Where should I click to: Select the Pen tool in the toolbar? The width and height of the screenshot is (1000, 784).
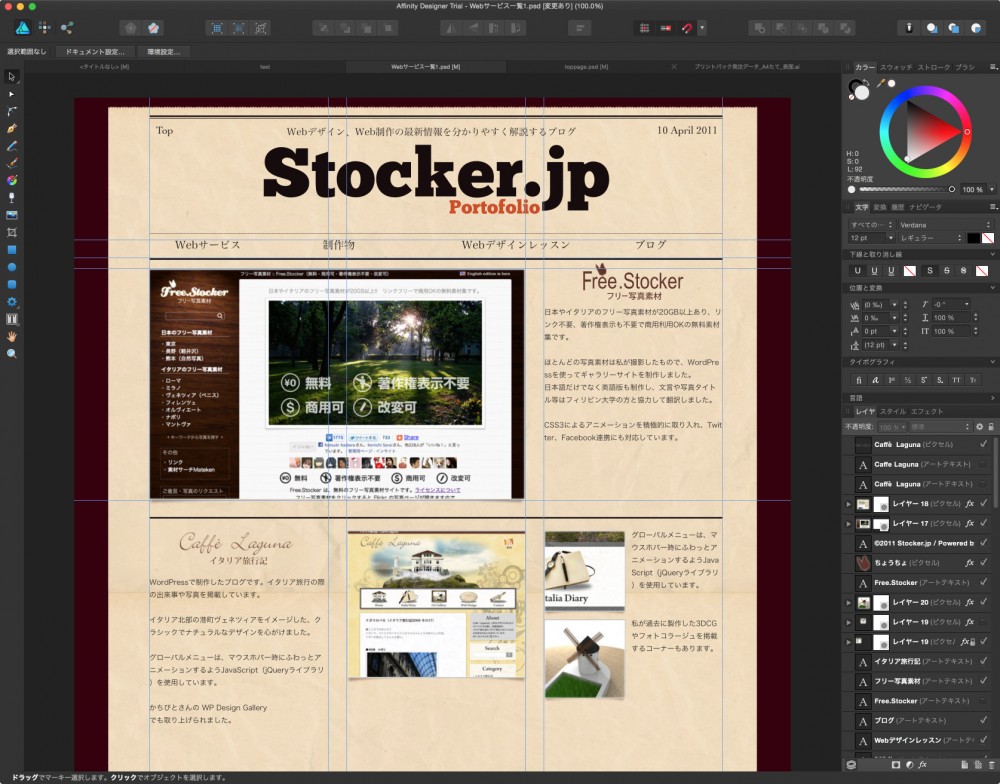pos(12,128)
